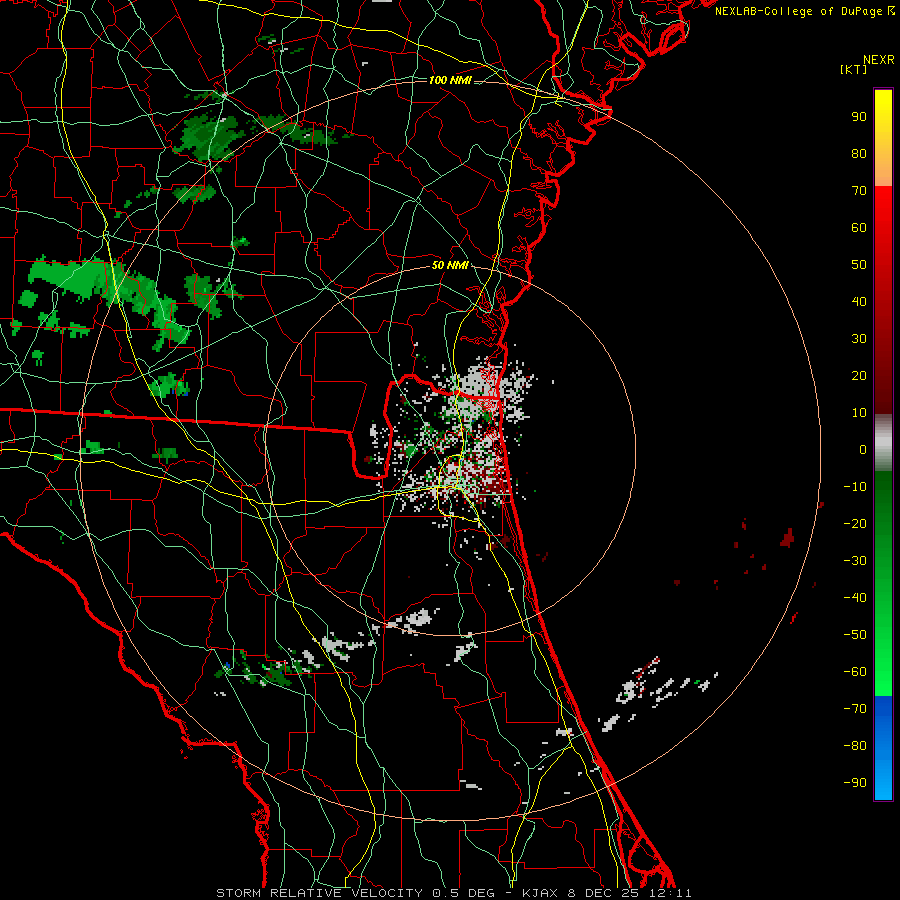Image resolution: width=900 pixels, height=900 pixels.
Task: Pick the blue bottom segment of color bar
Action: coord(883,748)
